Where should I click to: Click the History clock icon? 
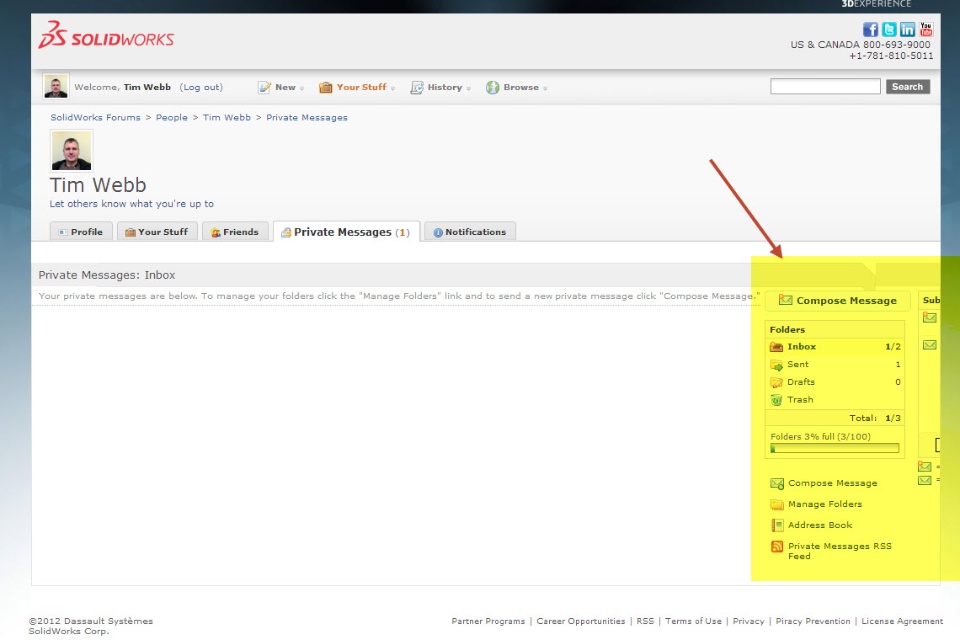pos(417,88)
